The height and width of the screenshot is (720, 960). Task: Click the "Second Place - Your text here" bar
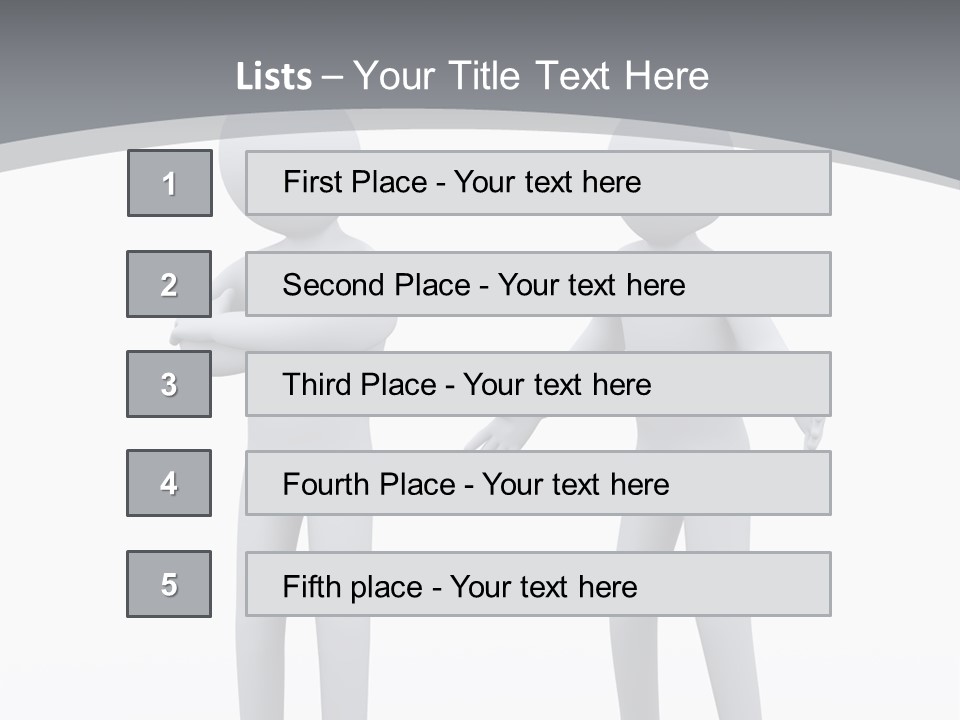tap(538, 284)
